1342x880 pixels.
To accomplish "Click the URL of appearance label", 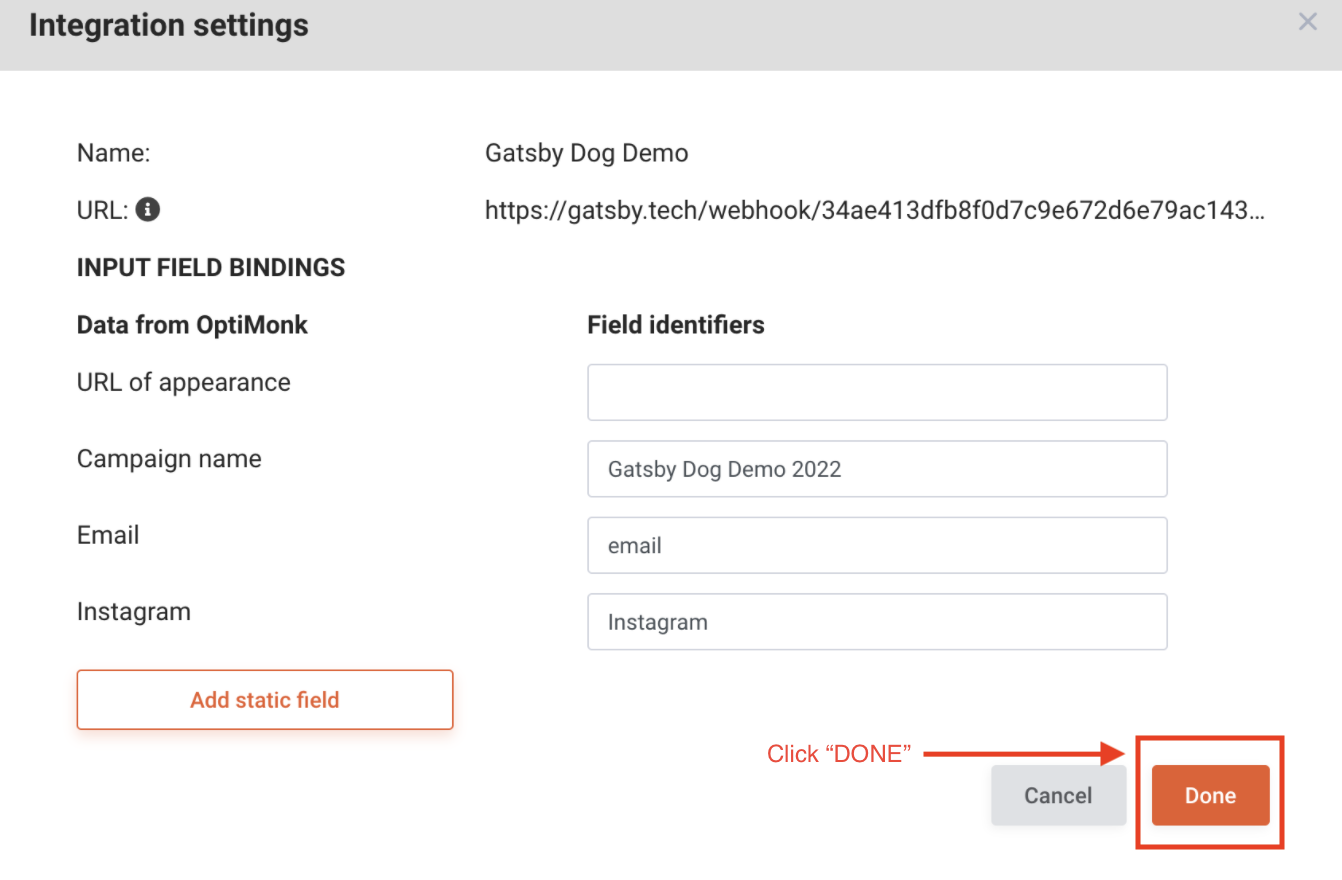I will click(184, 383).
